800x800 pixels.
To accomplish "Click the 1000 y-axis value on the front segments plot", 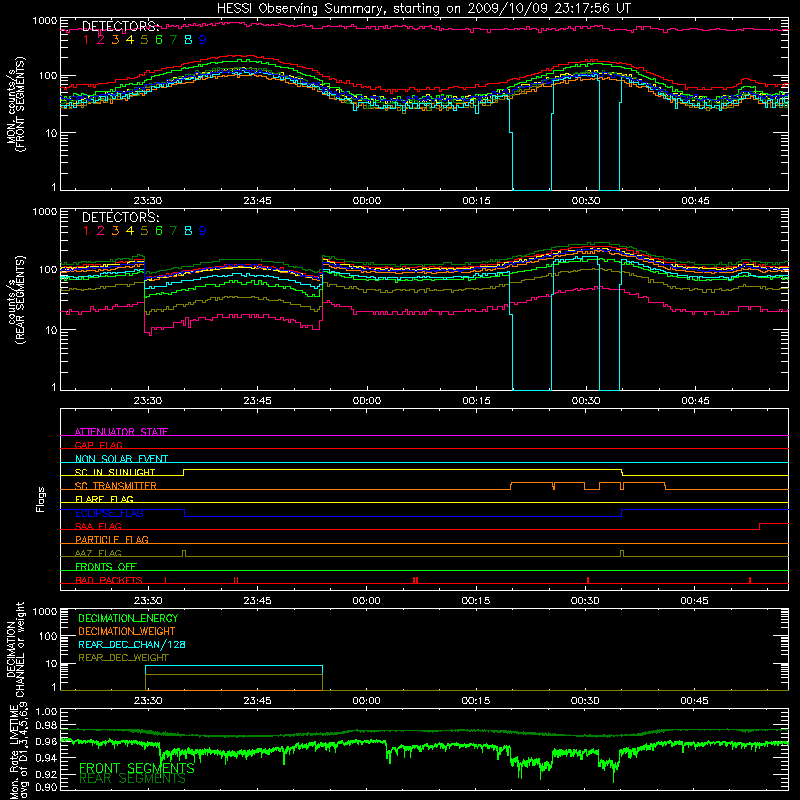I will [45, 21].
